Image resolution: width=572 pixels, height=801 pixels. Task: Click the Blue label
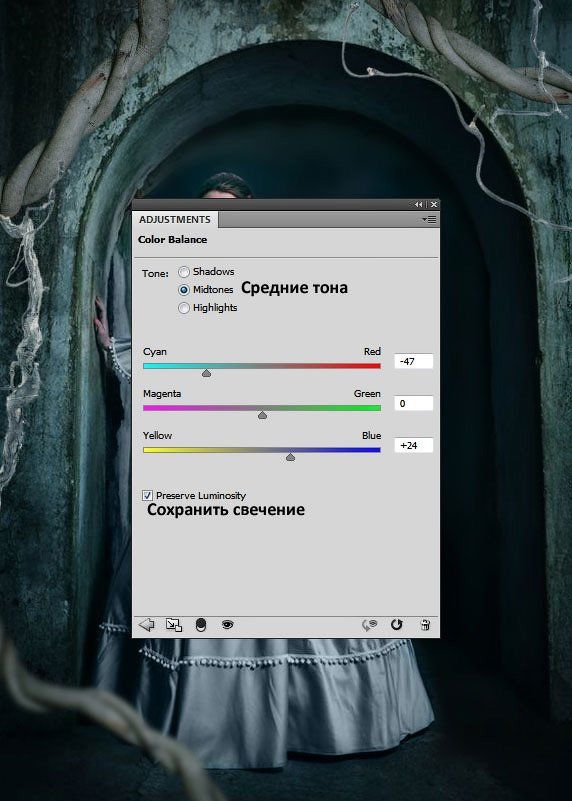tap(371, 435)
